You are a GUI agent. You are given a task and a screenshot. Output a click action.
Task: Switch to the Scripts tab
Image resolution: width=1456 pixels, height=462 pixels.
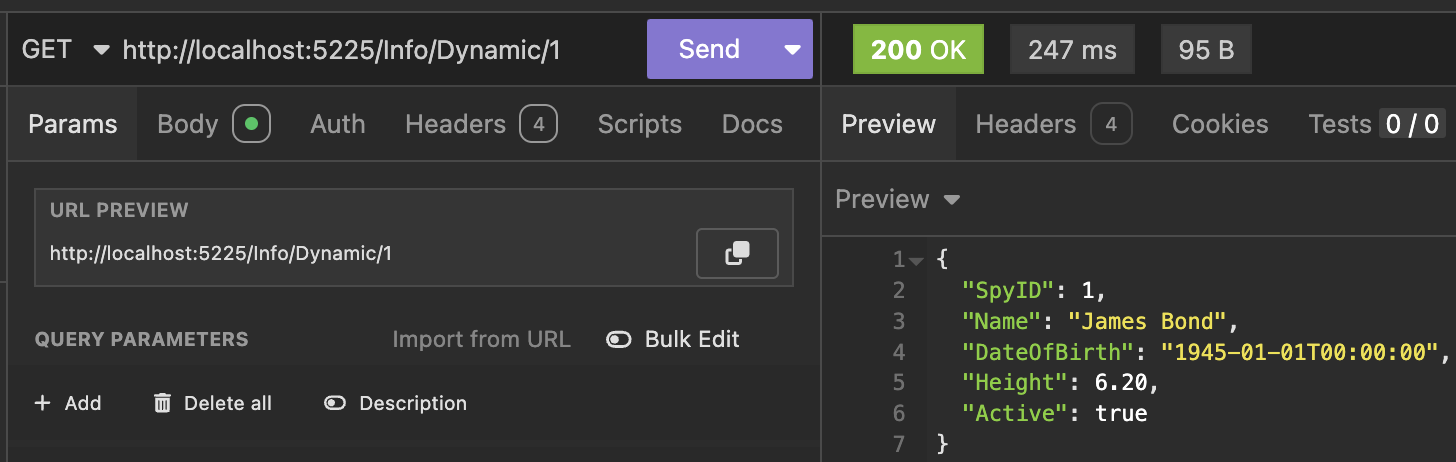[639, 124]
